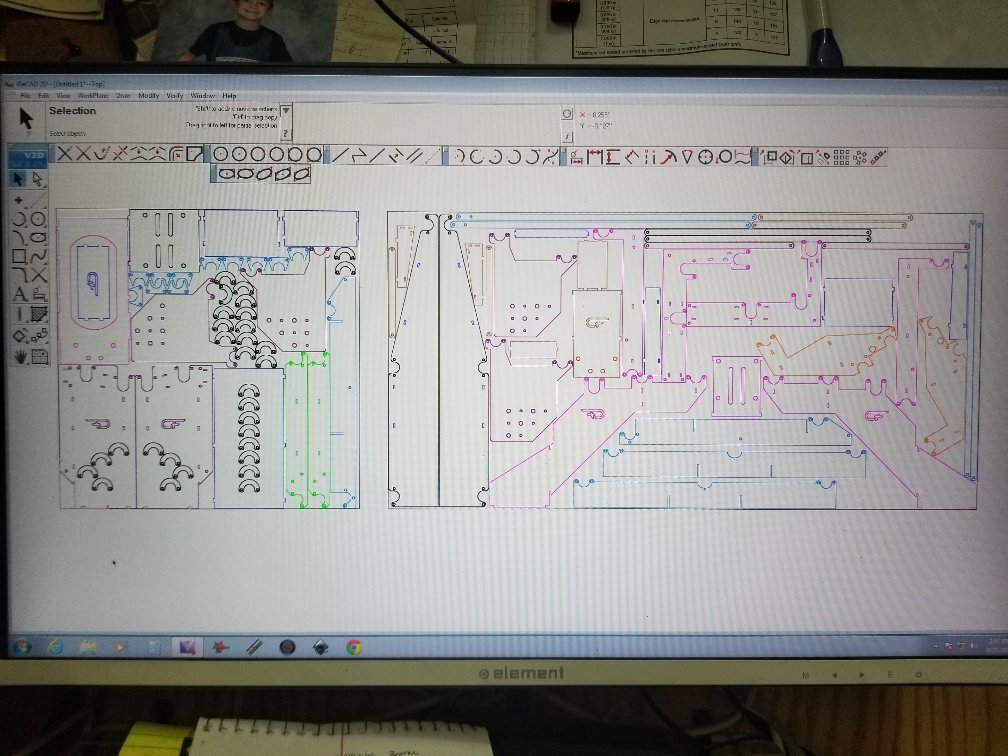Screen dimensions: 1008x756
Task: Click the X coordinate value field
Action: (x=596, y=114)
